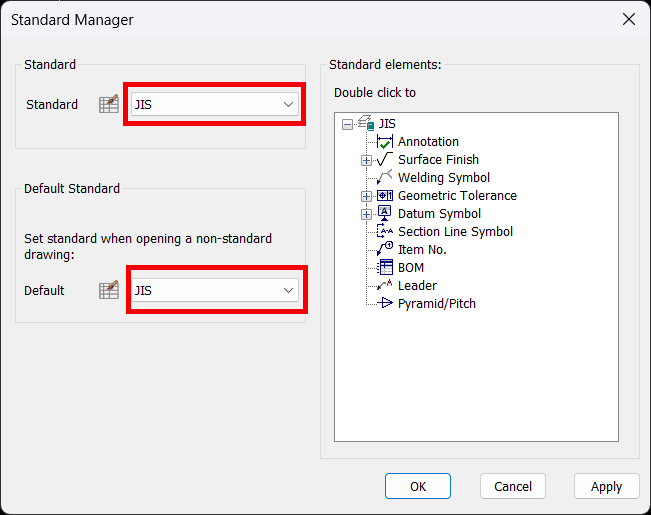Open the Default standard JIS dropdown
651x515 pixels.
[215, 290]
